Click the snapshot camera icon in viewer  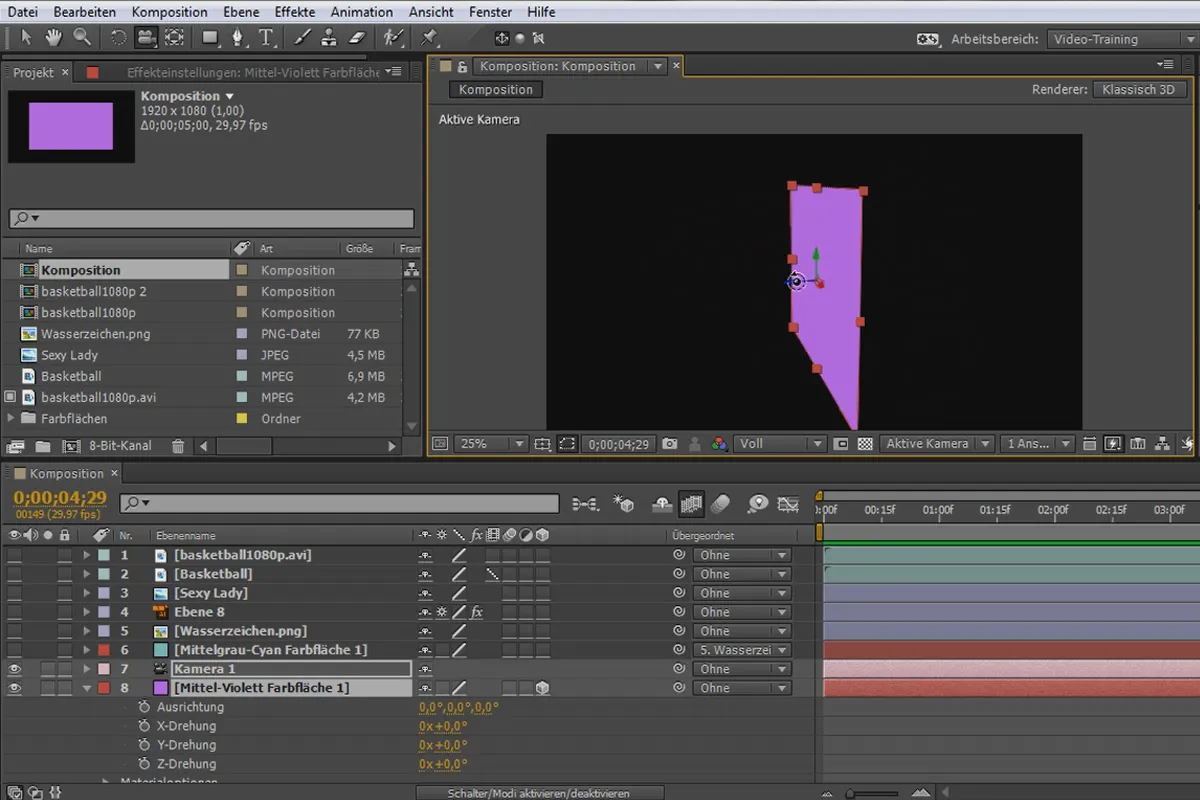tap(670, 444)
